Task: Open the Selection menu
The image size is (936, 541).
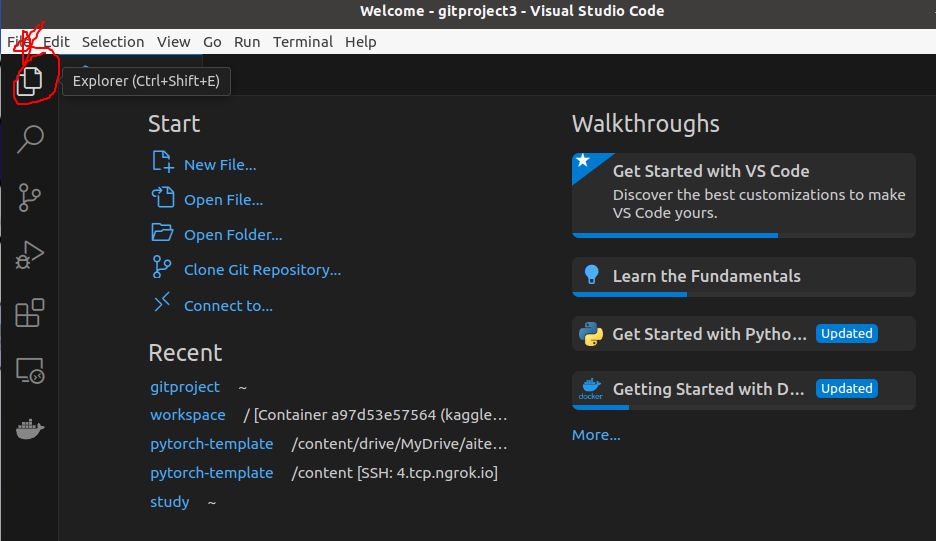Action: [x=113, y=42]
